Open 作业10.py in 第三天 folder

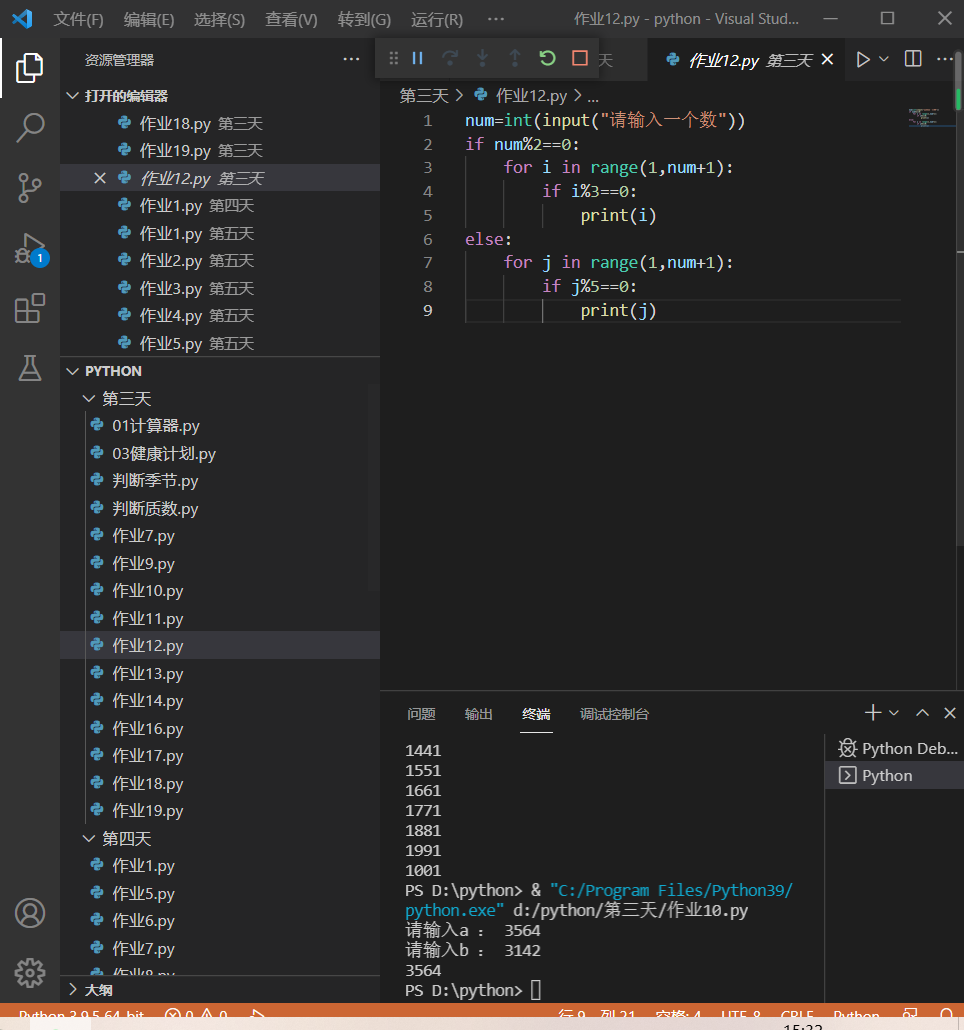click(x=220, y=591)
